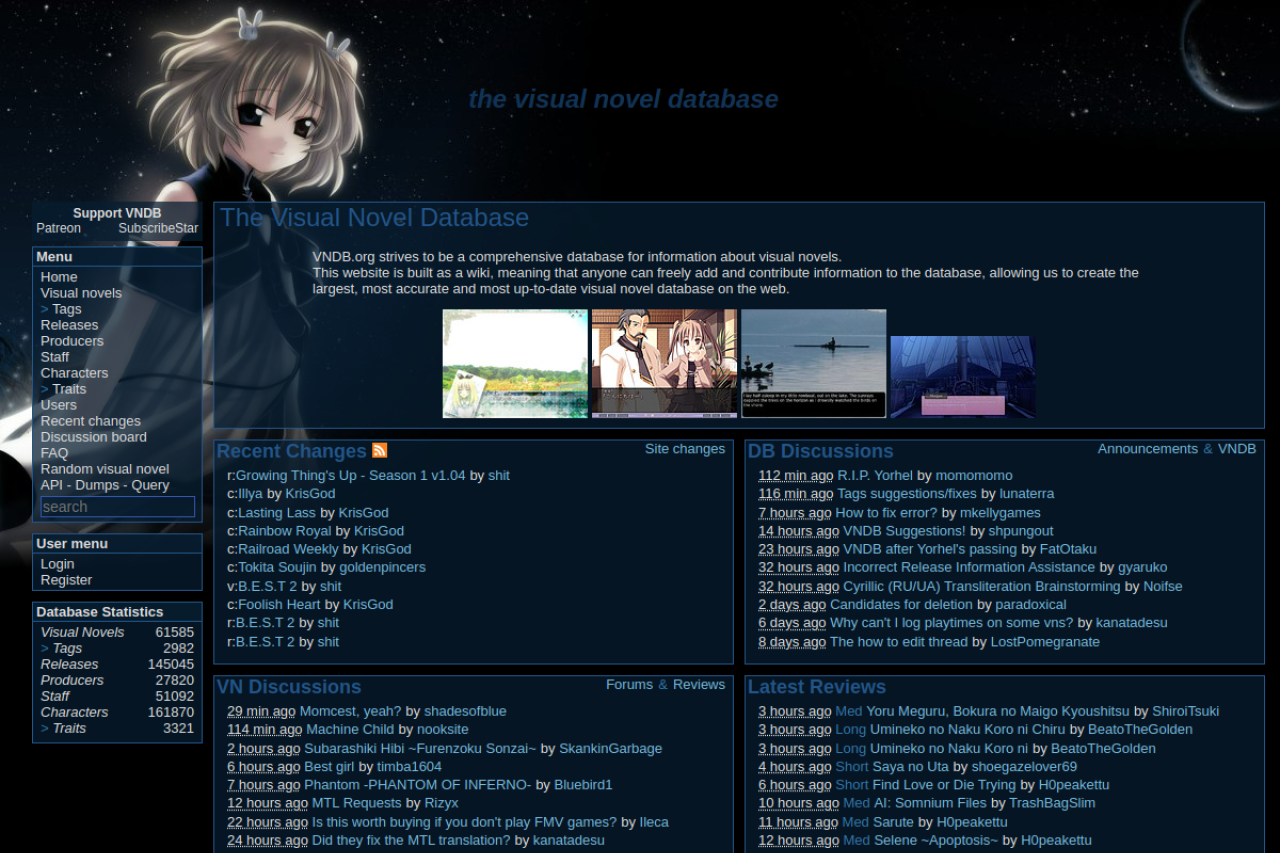This screenshot has height=853, width=1280.
Task: Open Subarashiki Hibi ~Furenzoku Sonzai~ discussion
Action: click(420, 748)
